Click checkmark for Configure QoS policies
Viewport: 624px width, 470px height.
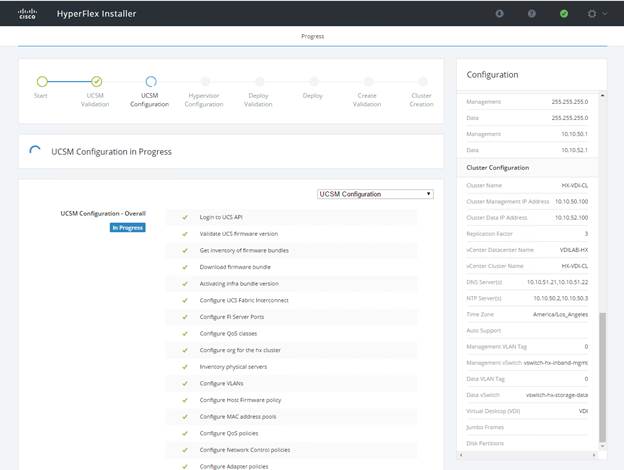185,433
